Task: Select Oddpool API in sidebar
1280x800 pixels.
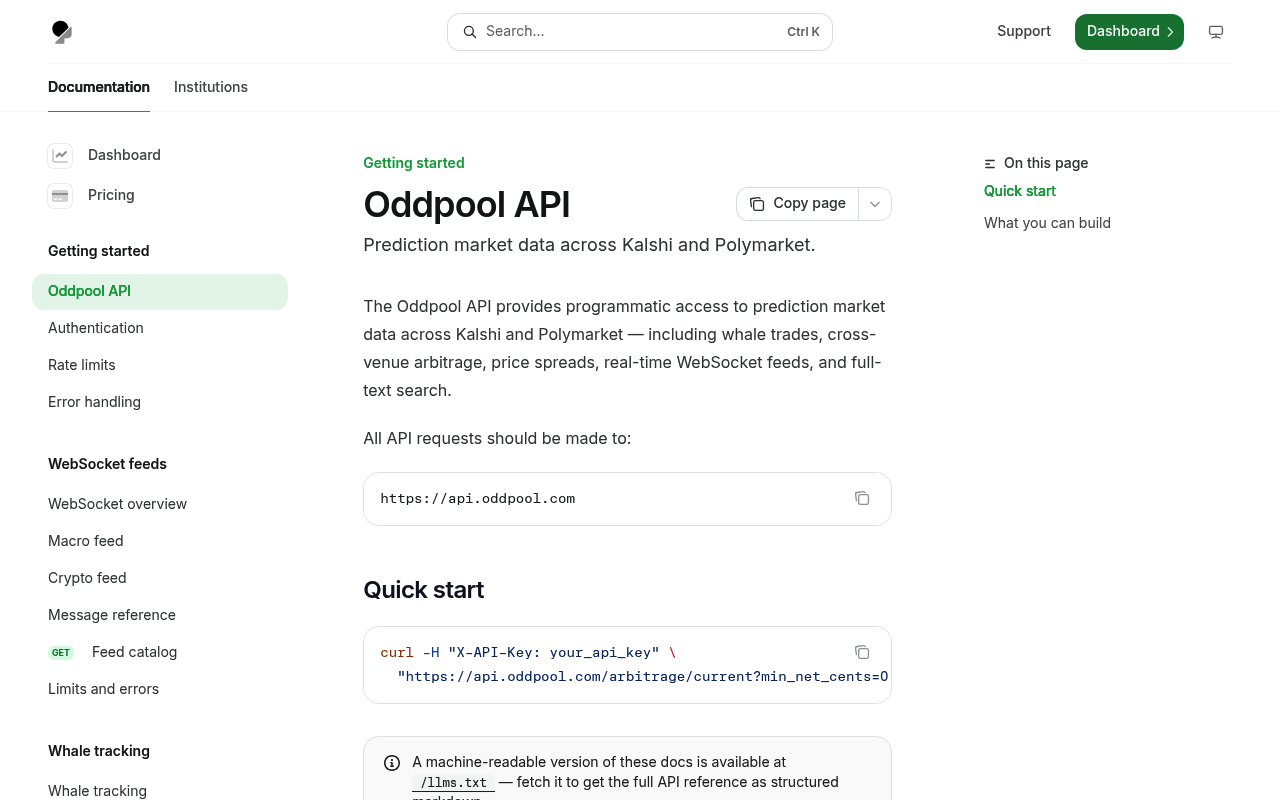Action: pos(160,291)
